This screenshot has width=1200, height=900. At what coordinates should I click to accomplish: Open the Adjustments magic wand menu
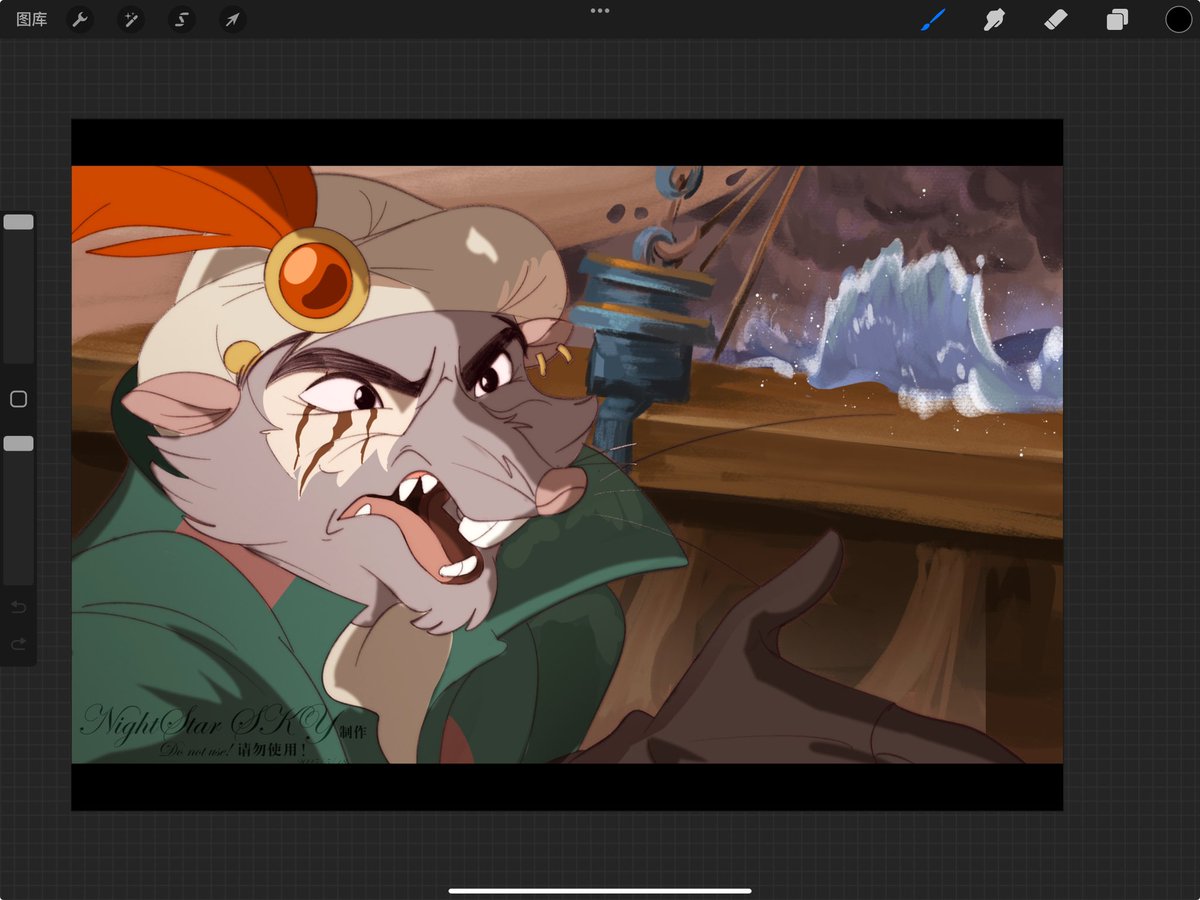pyautogui.click(x=131, y=19)
